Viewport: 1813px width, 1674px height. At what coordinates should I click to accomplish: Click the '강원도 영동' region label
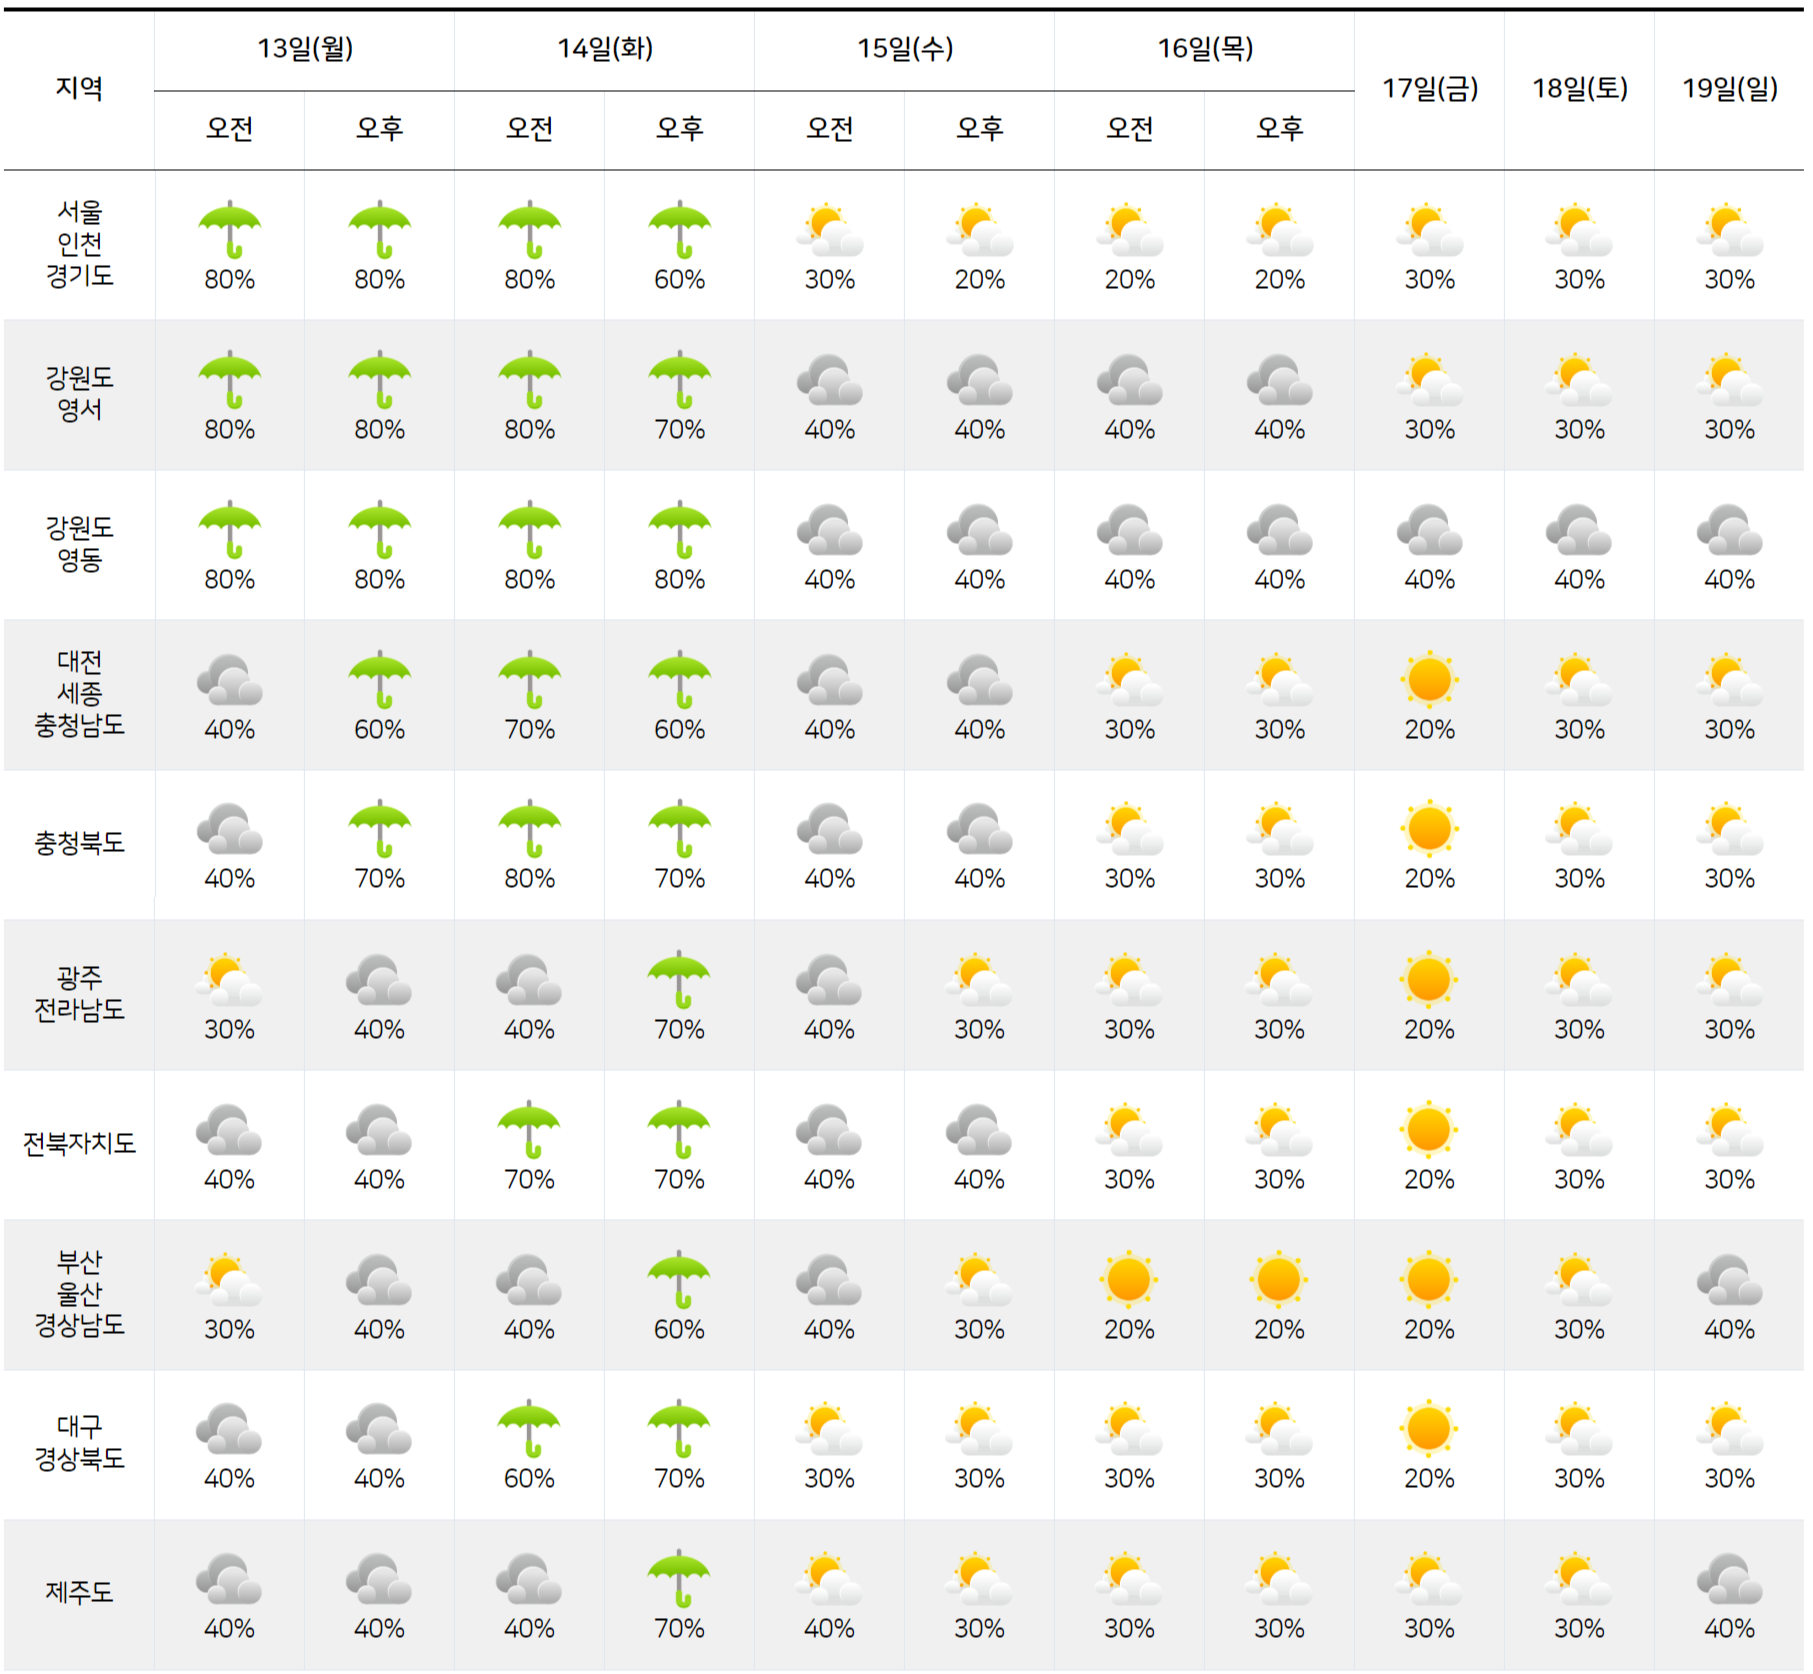[79, 544]
